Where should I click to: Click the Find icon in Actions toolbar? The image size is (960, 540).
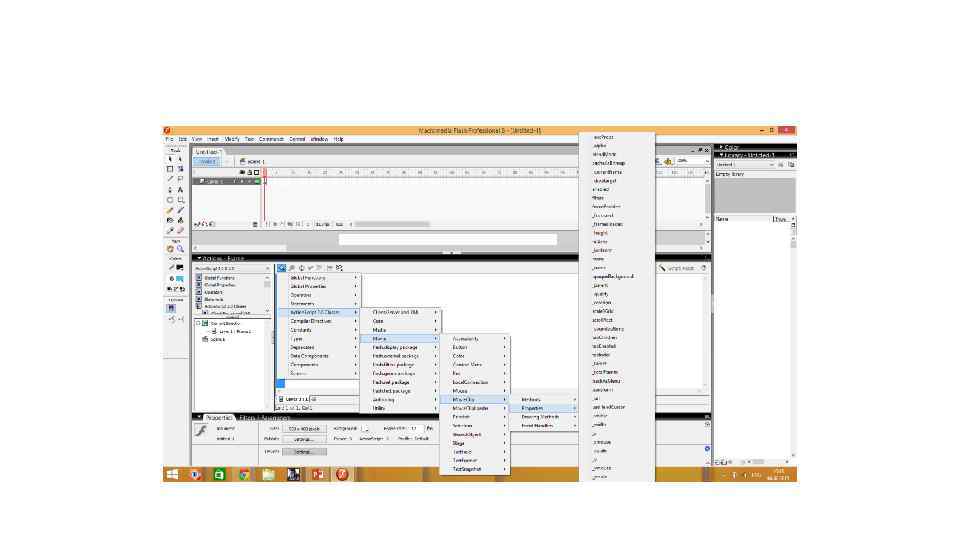click(292, 268)
